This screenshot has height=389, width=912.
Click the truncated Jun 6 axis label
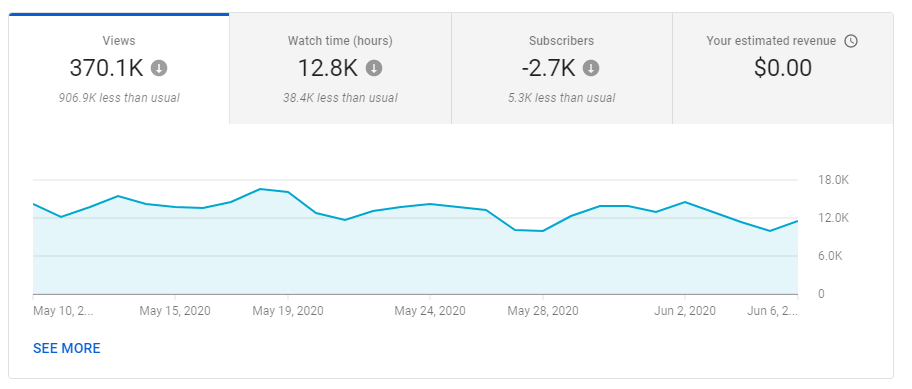[x=772, y=311]
